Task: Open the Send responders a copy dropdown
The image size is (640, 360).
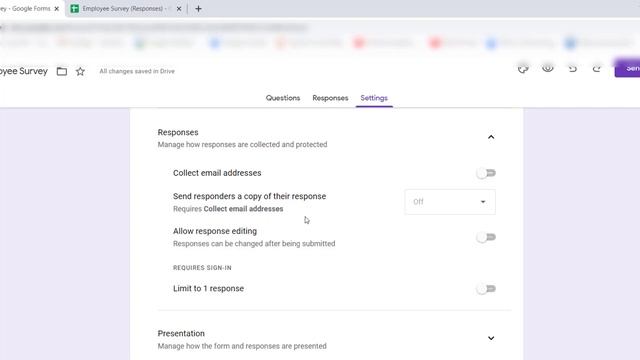Action: coord(450,202)
